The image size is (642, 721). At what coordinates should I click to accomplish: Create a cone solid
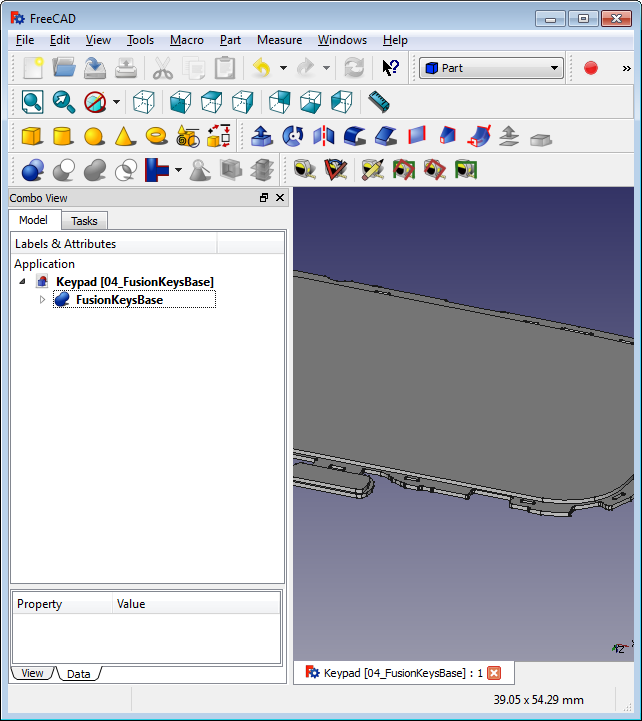coord(125,136)
